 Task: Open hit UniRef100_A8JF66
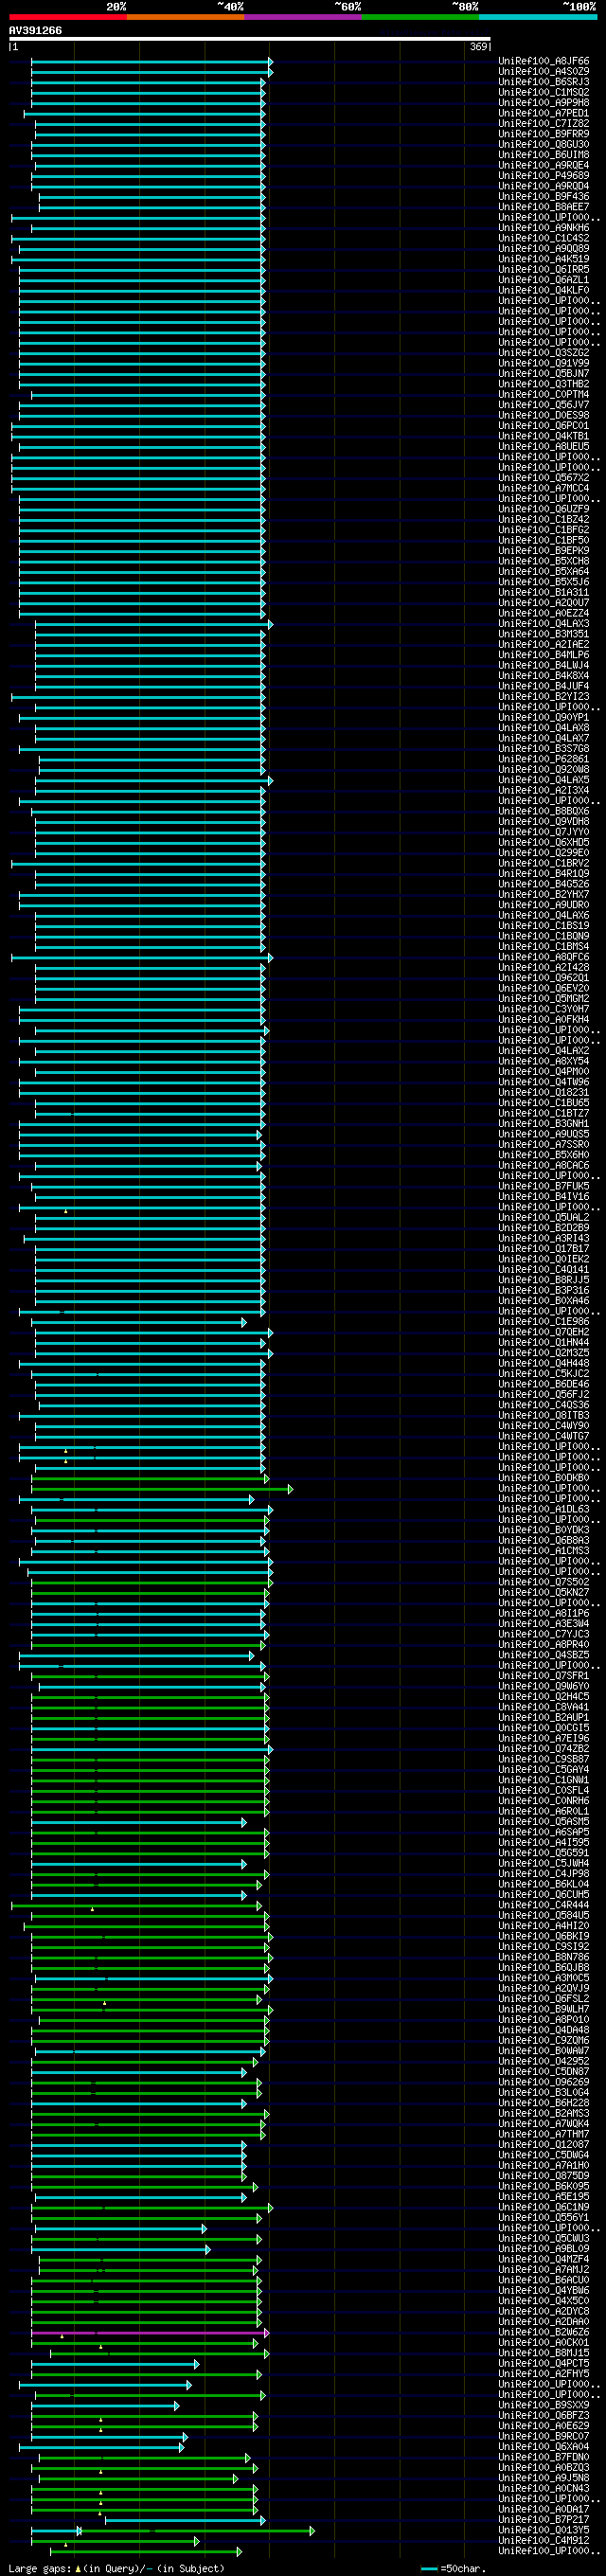544,61
